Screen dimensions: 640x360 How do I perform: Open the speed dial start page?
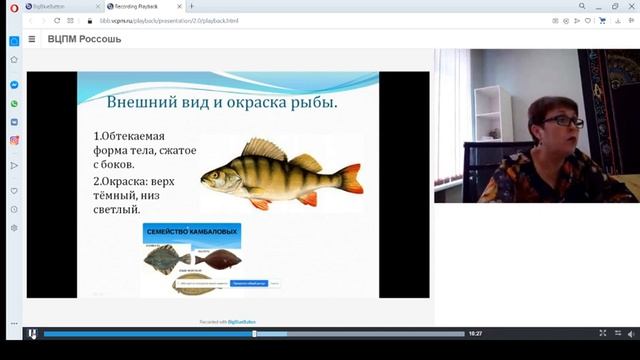pos(70,20)
